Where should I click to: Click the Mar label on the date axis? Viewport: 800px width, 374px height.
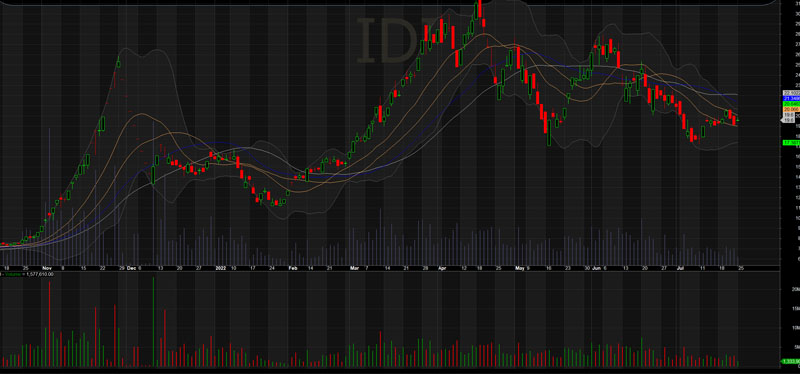click(355, 267)
